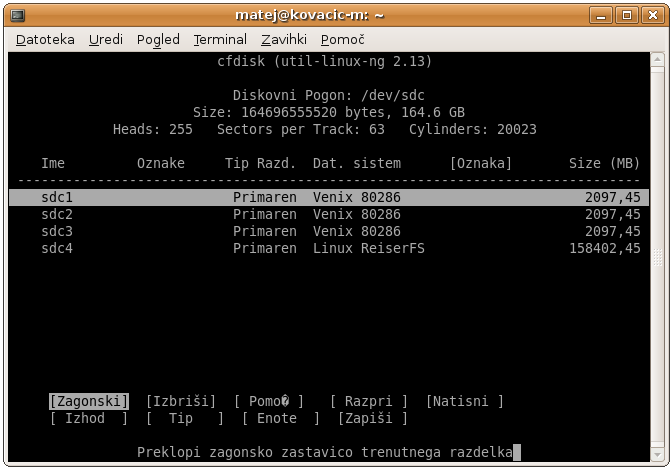The width and height of the screenshot is (672, 470).
Task: Select the Natisni option
Action: tap(465, 401)
